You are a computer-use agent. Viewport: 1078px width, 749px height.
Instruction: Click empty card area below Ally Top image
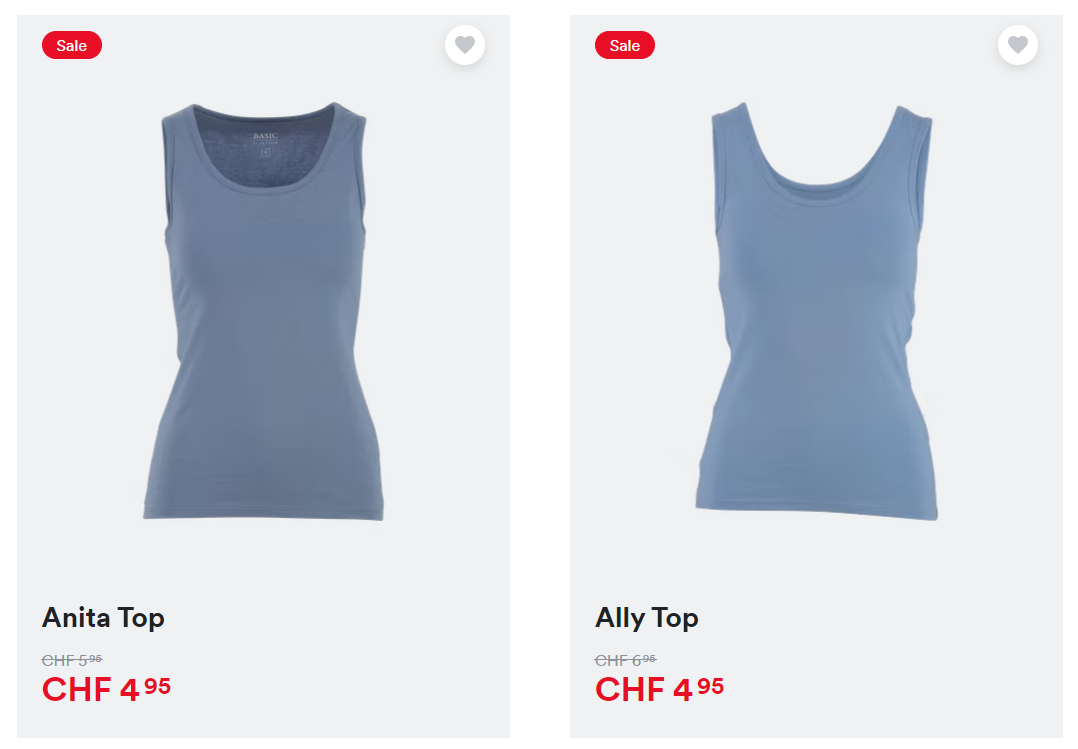click(817, 561)
